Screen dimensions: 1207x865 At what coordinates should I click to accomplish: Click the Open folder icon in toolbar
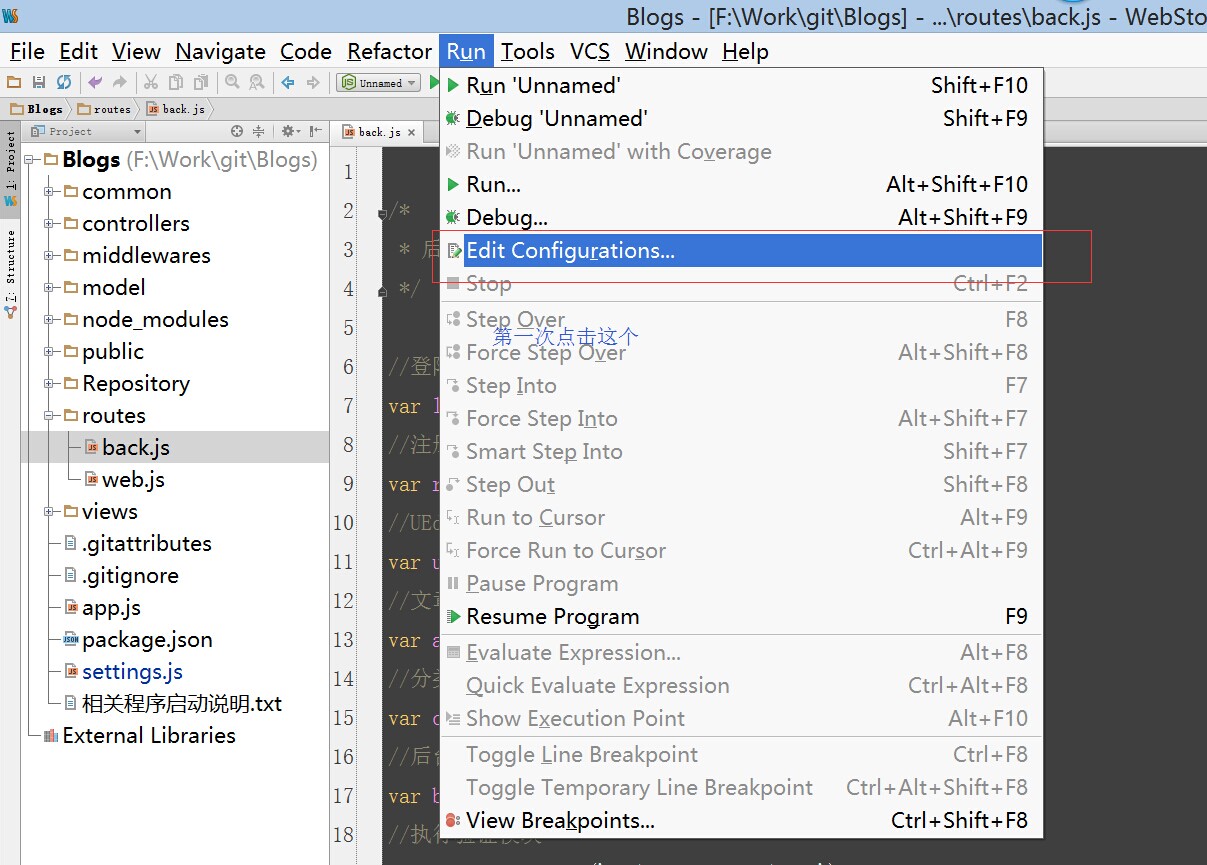pos(15,83)
